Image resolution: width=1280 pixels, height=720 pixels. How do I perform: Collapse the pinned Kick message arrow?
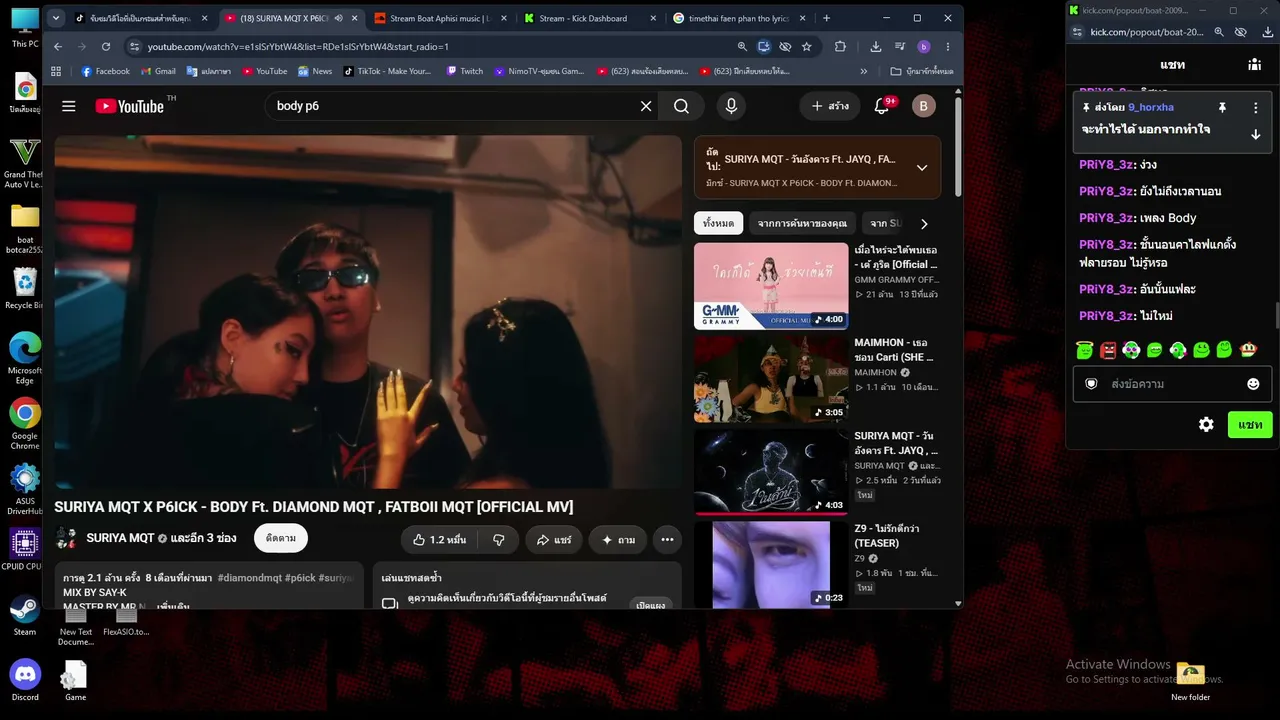(x=1256, y=134)
